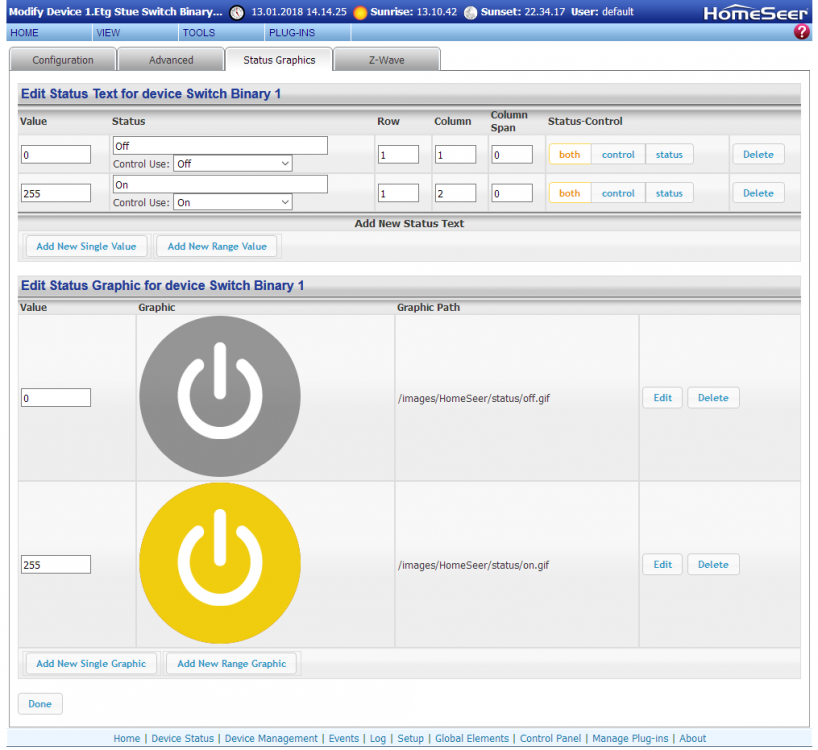Click Add New Range Value button
This screenshot has width=818, height=750.
(x=217, y=246)
